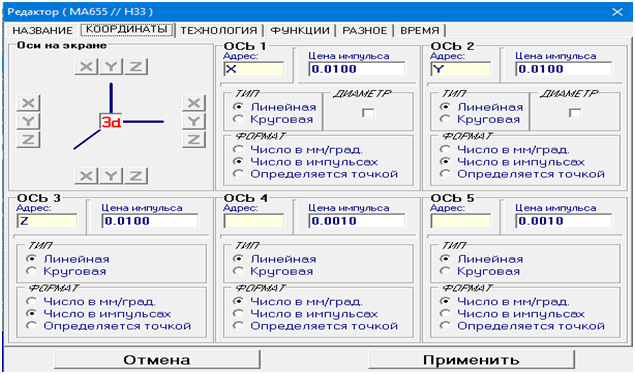The height and width of the screenshot is (374, 635).
Task: Choose Определяется точкой for ОСЬ 5
Action: pos(523,326)
